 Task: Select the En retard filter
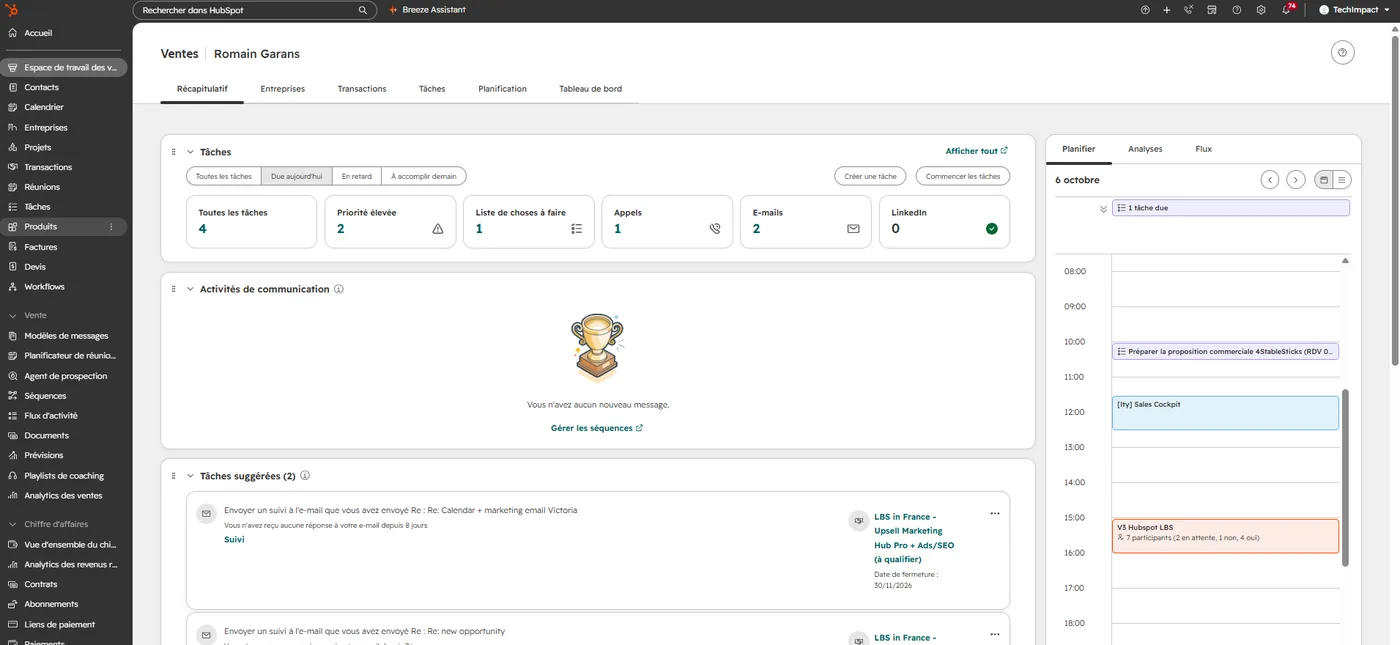click(357, 176)
